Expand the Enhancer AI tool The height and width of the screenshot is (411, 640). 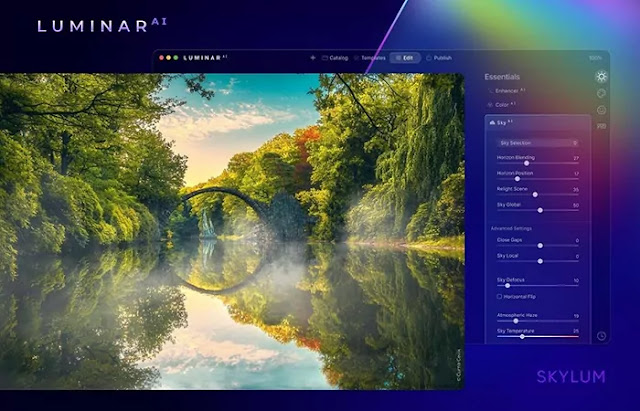click(506, 91)
